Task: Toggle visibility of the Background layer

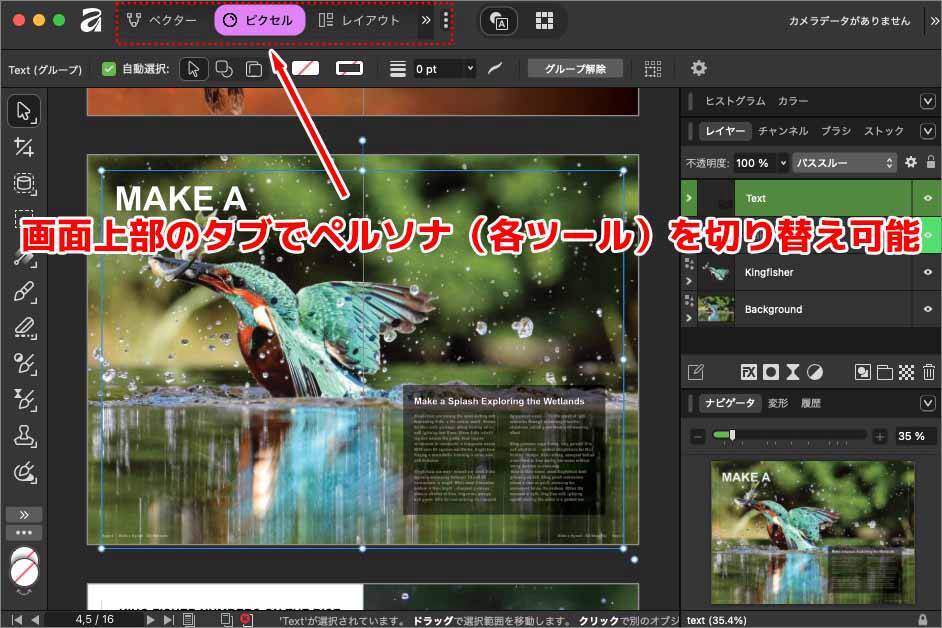Action: tap(928, 309)
